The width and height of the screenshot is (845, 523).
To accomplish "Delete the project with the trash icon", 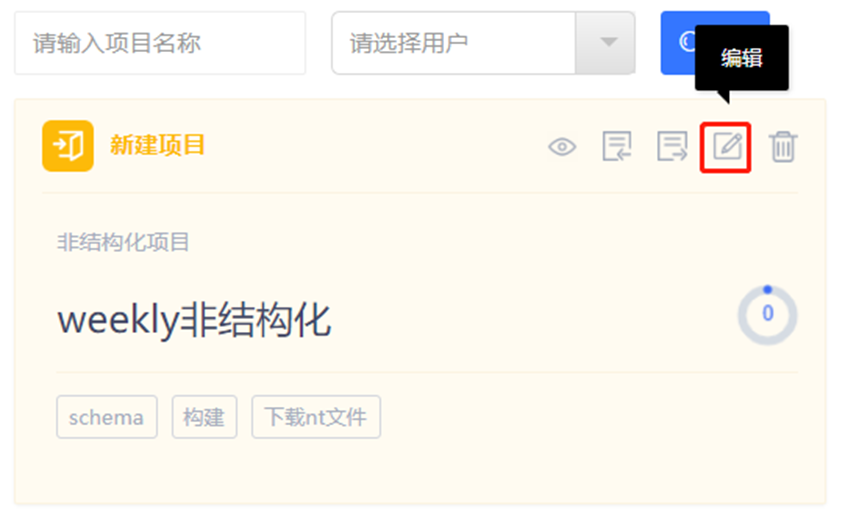I will coord(783,147).
